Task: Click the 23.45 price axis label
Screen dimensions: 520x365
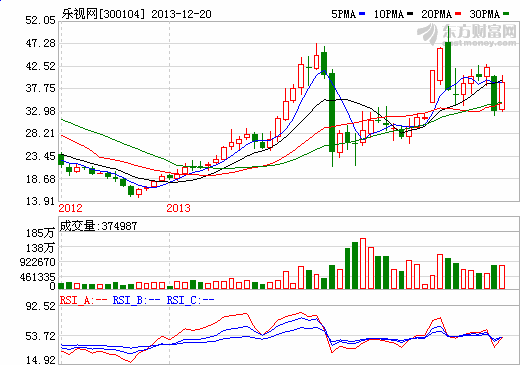Action: coord(41,156)
